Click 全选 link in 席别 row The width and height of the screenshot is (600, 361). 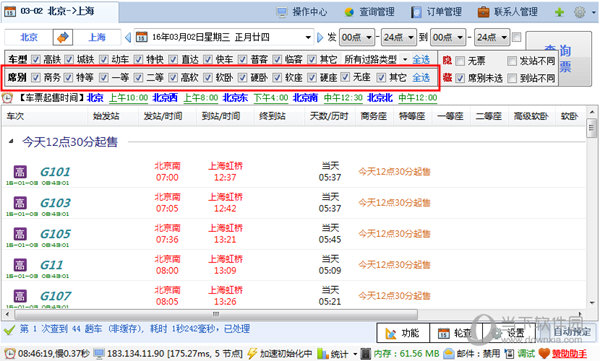click(x=421, y=78)
